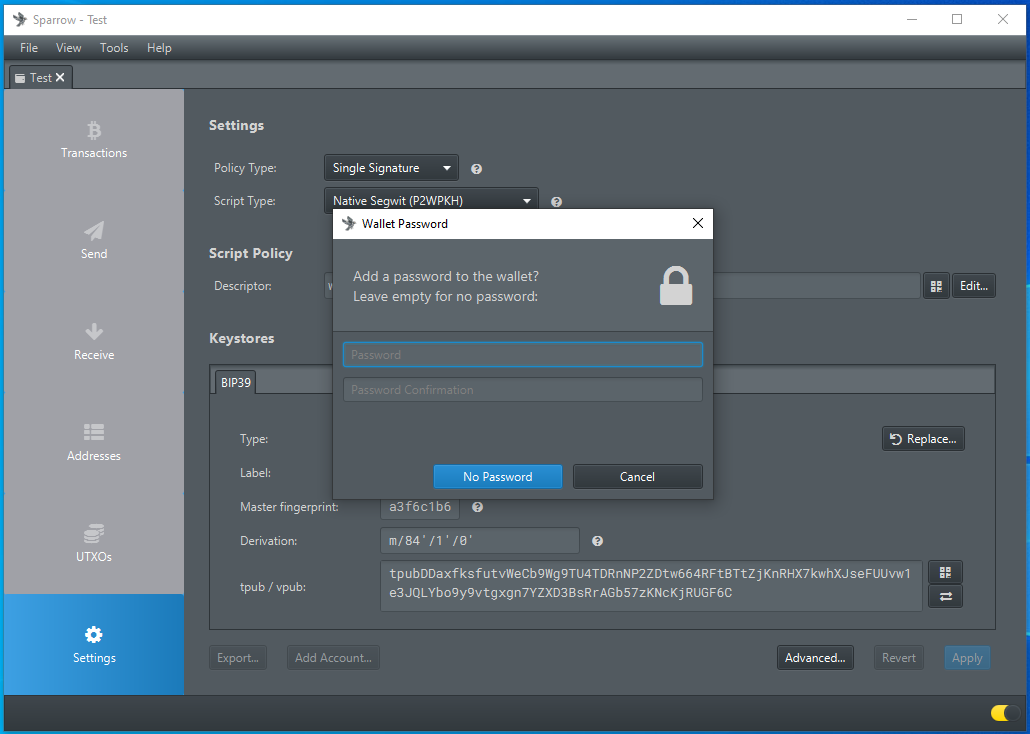This screenshot has height=734, width=1030.
Task: Click the tpub / vpub key text area
Action: point(651,585)
